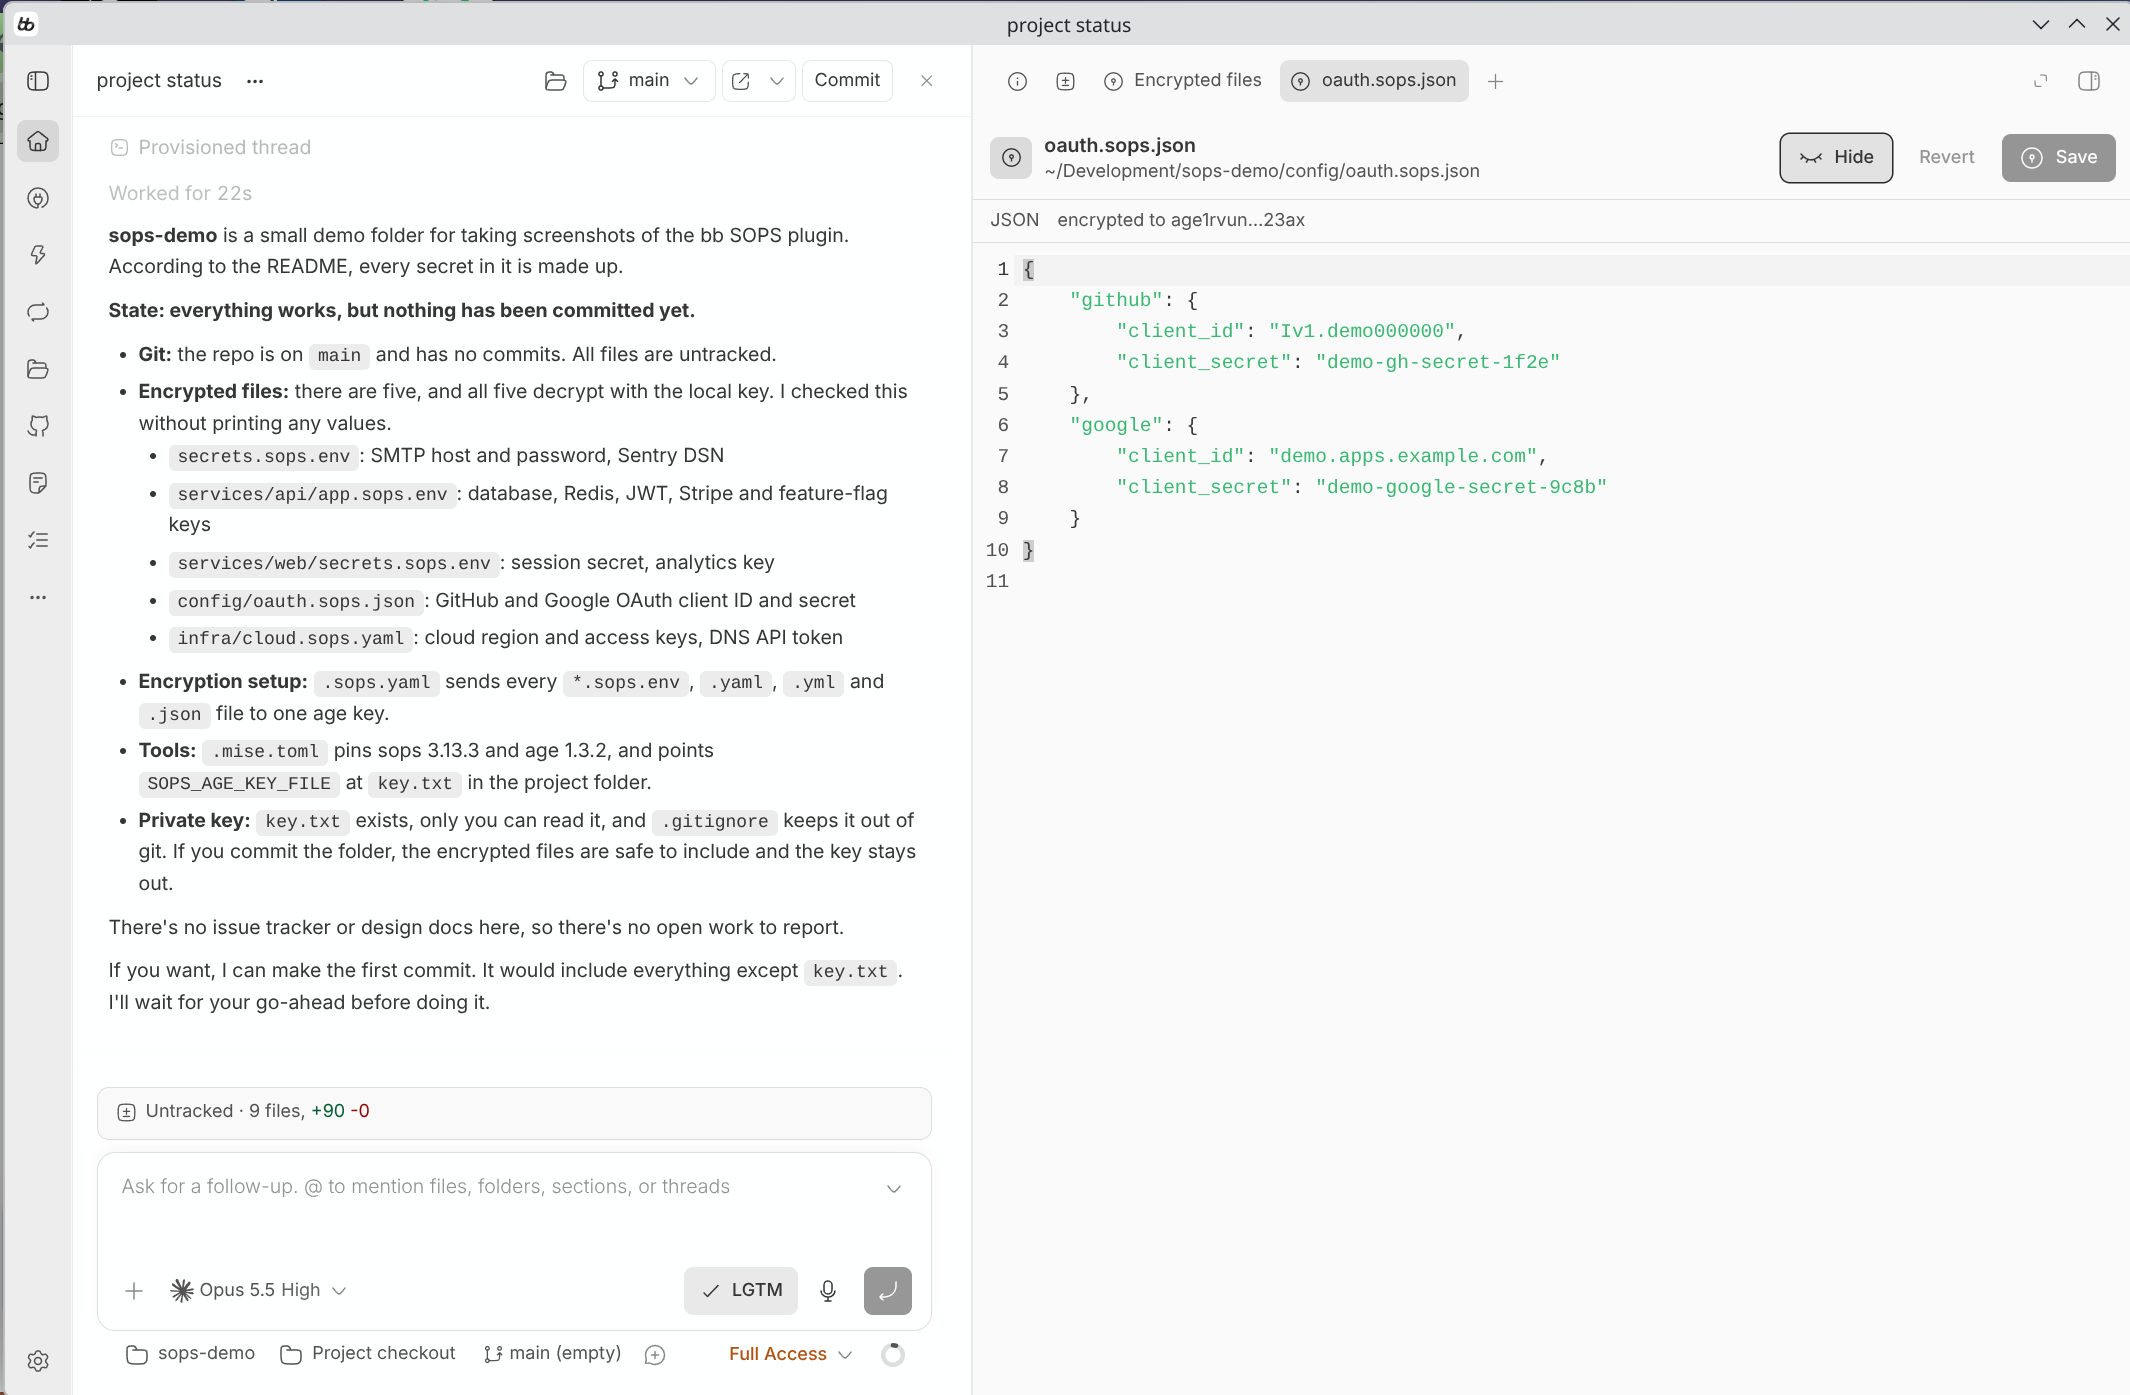2130x1395 pixels.
Task: Click Revert for oauth.sops.json
Action: (1946, 158)
